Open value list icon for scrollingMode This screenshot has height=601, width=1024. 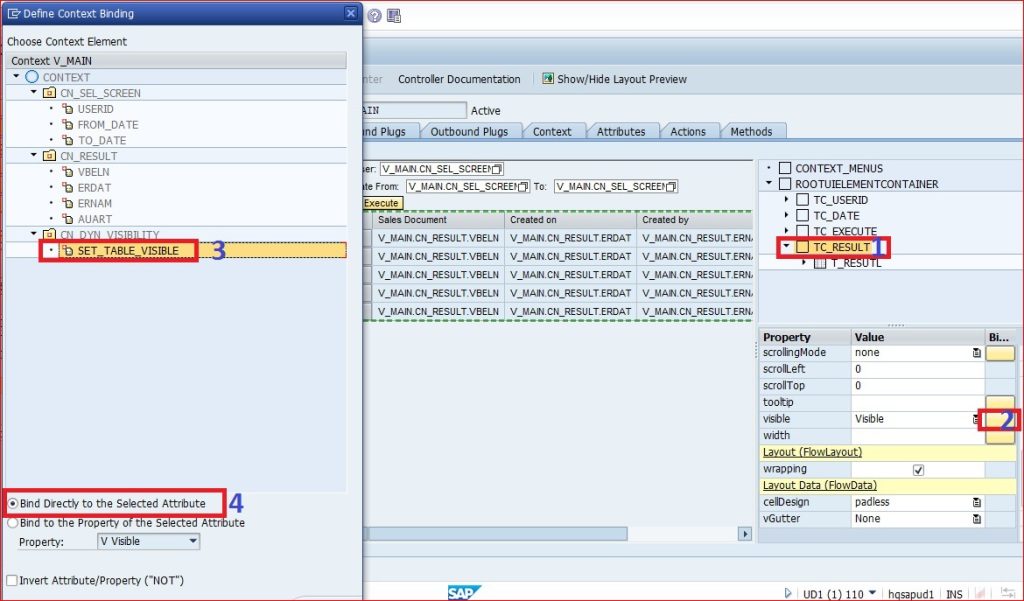(x=976, y=353)
